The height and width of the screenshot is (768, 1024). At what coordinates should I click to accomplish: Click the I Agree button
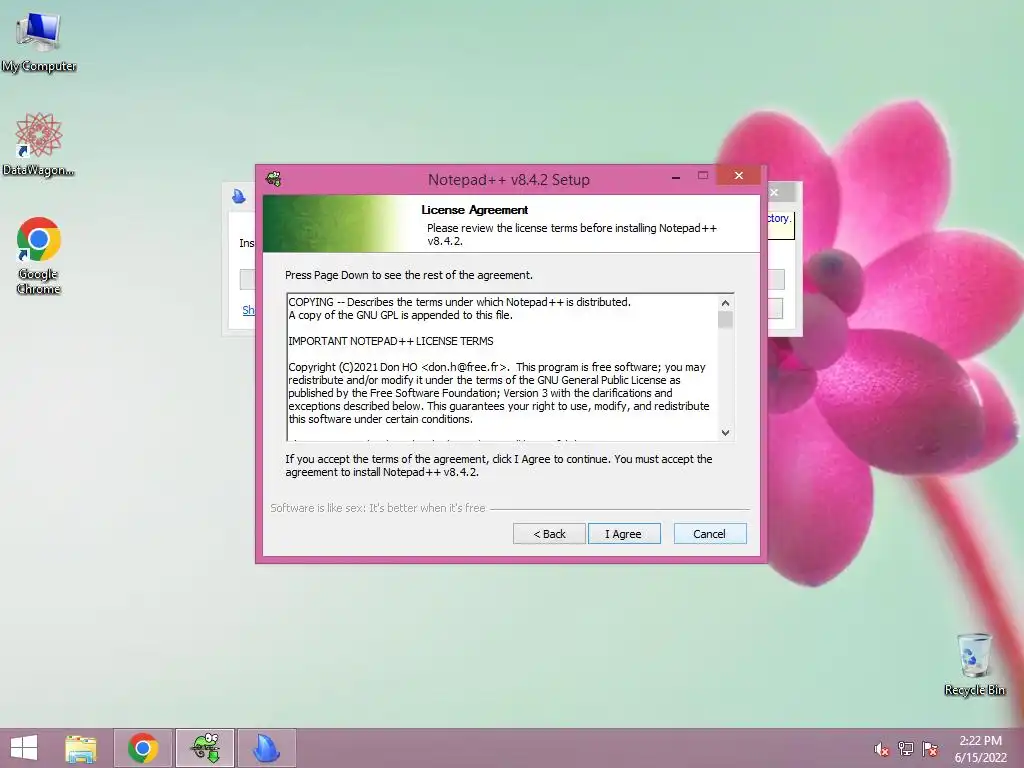(624, 534)
